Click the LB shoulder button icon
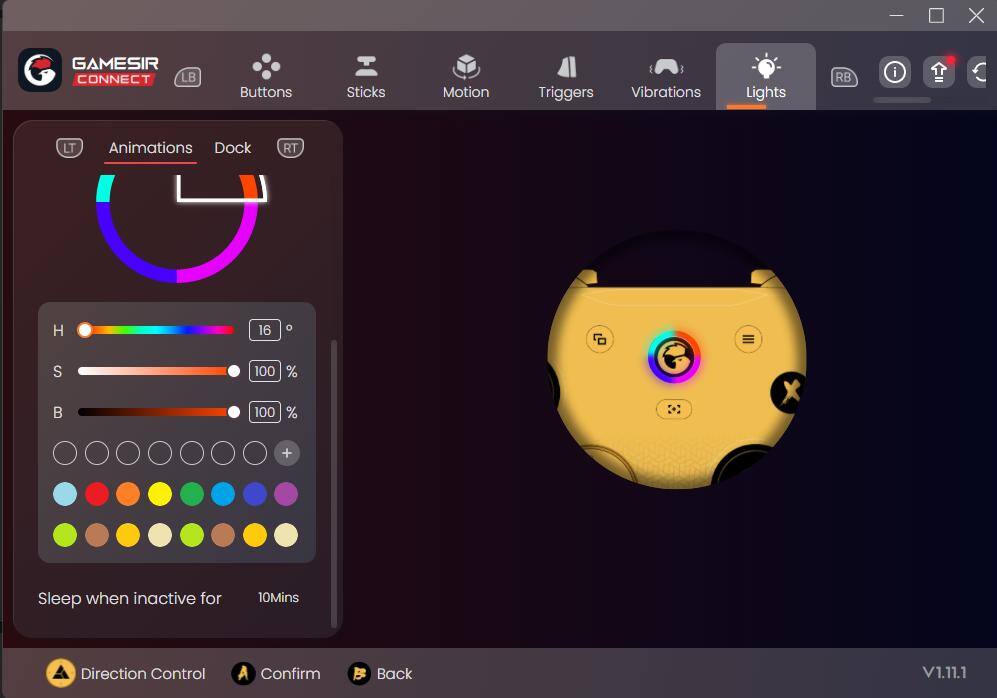Screen dimensions: 997x698 (188, 77)
